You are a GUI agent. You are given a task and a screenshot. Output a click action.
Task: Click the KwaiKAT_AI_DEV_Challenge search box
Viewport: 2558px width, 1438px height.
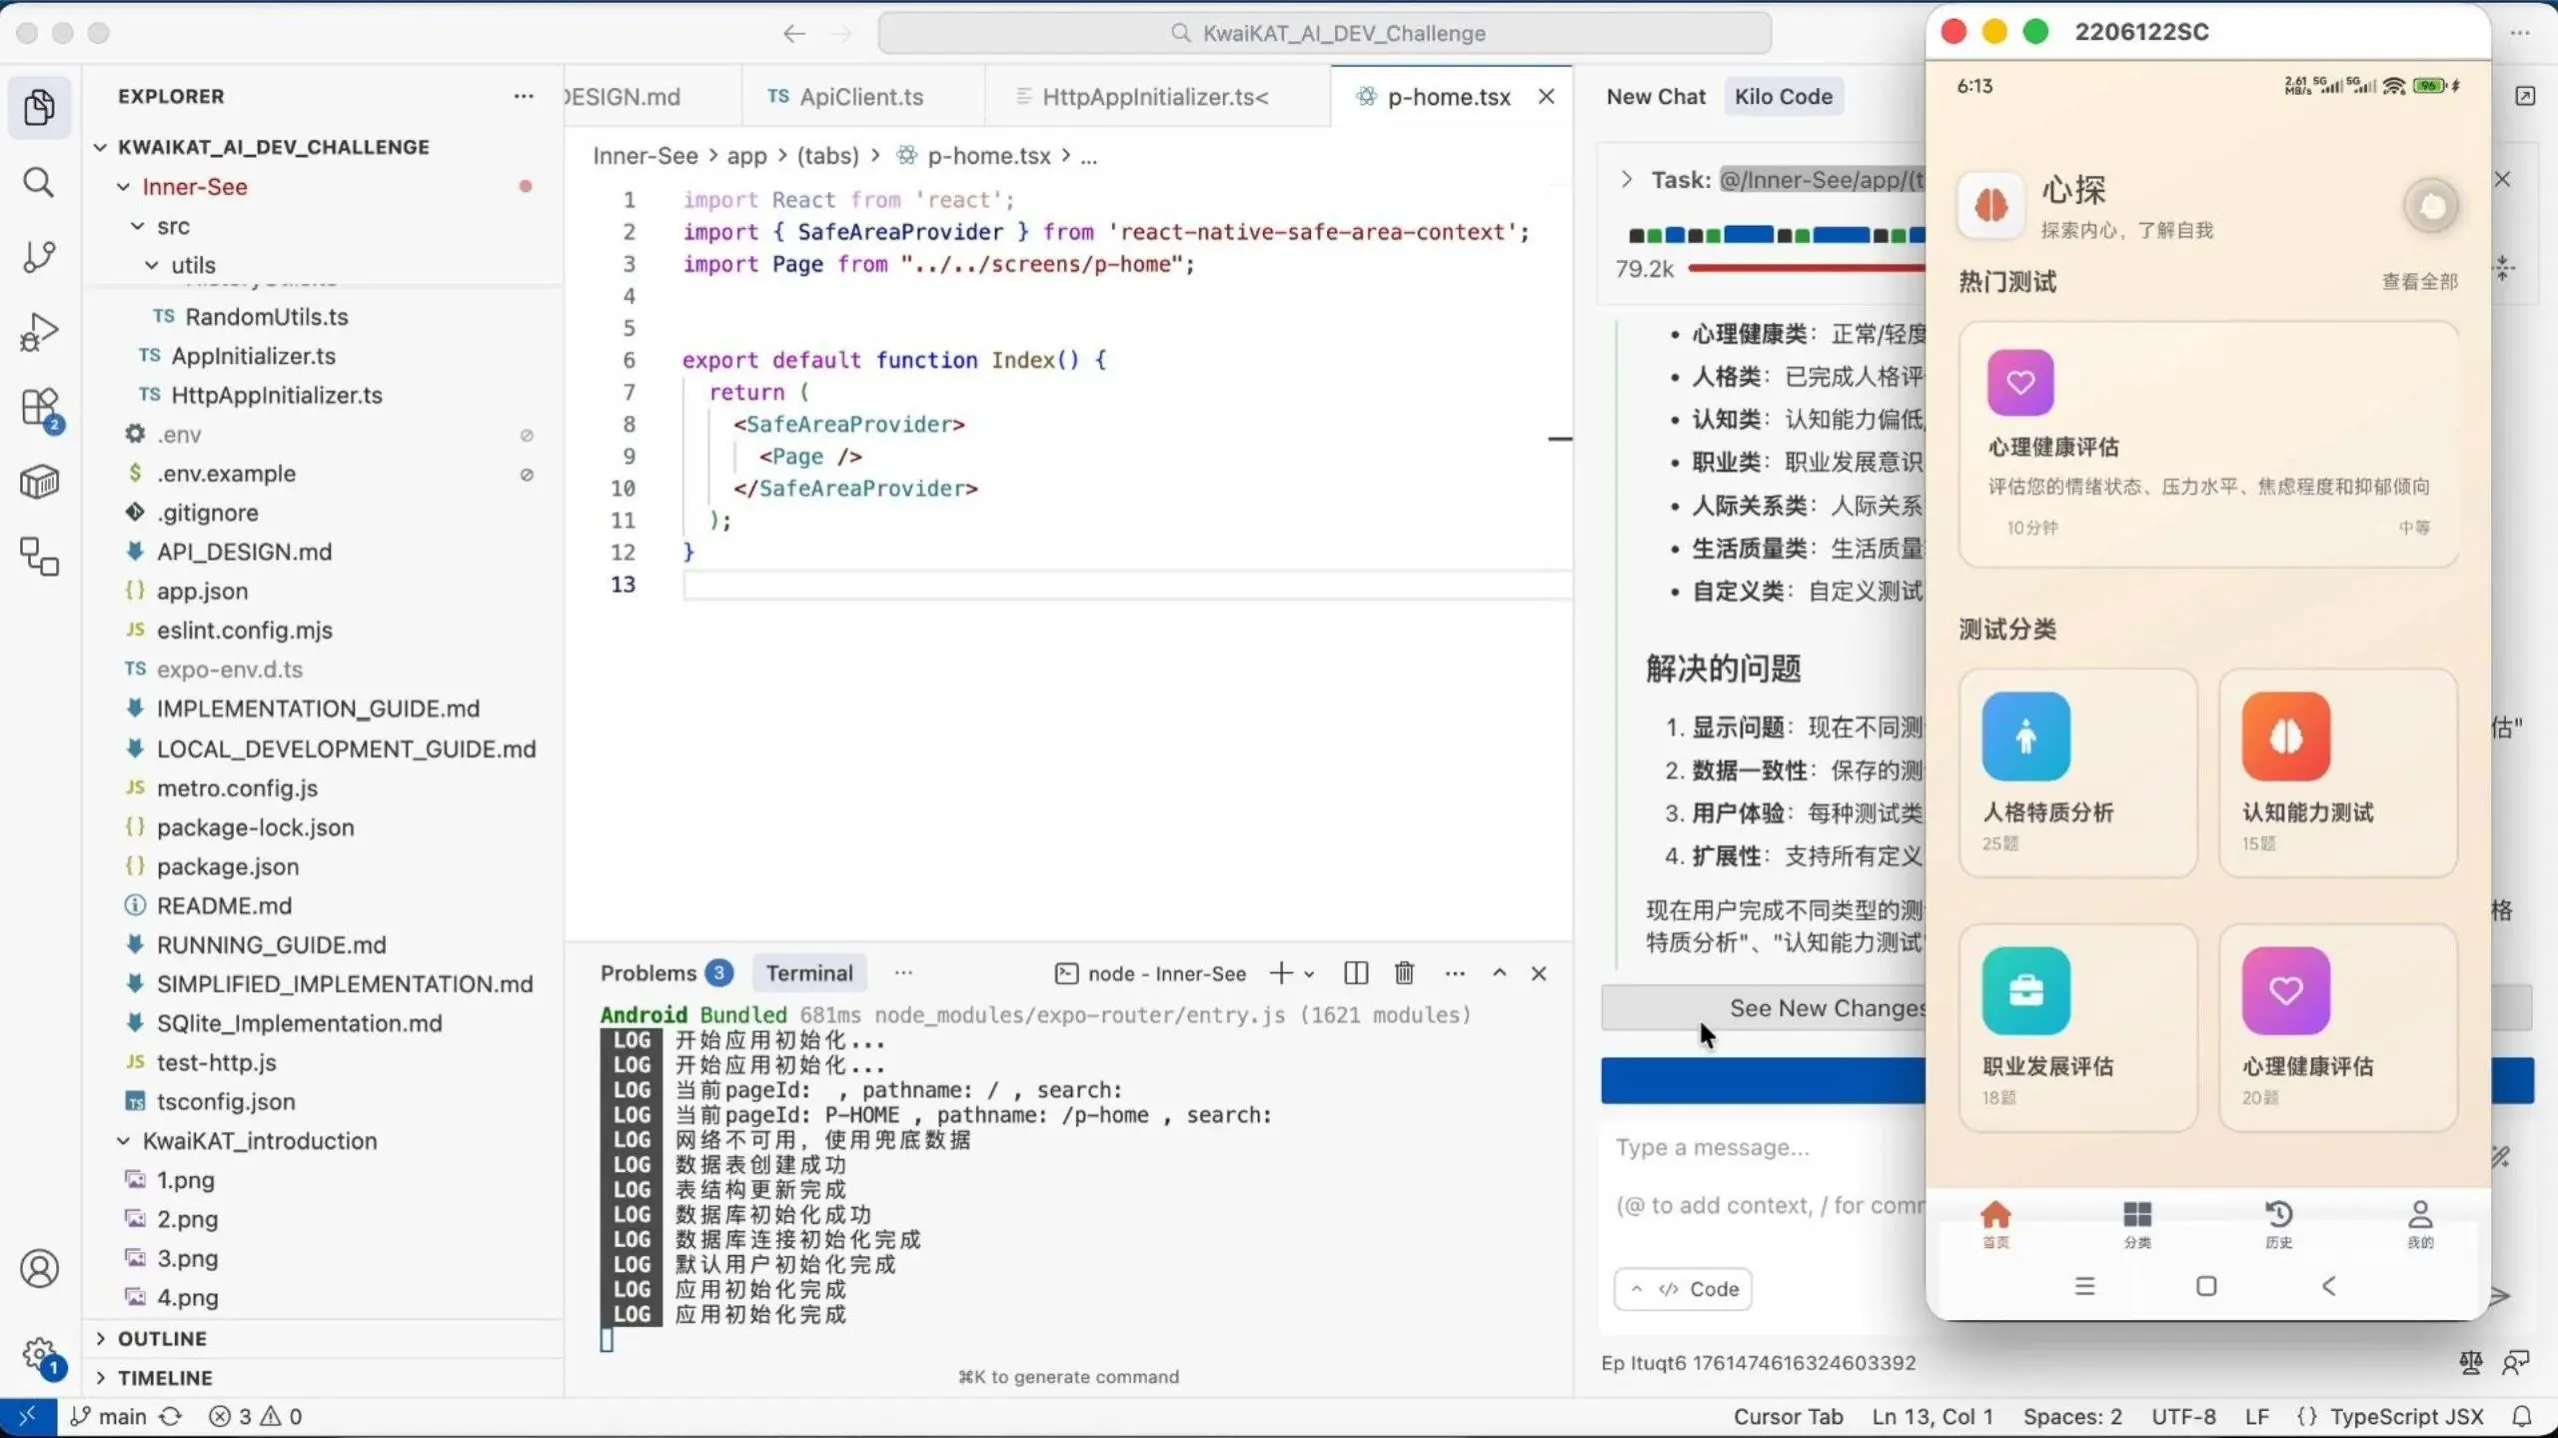1325,33
